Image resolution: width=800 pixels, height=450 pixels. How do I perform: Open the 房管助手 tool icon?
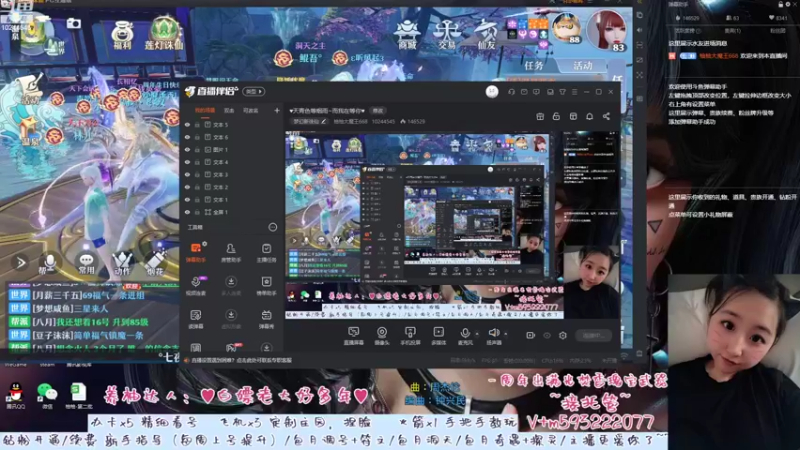(231, 252)
